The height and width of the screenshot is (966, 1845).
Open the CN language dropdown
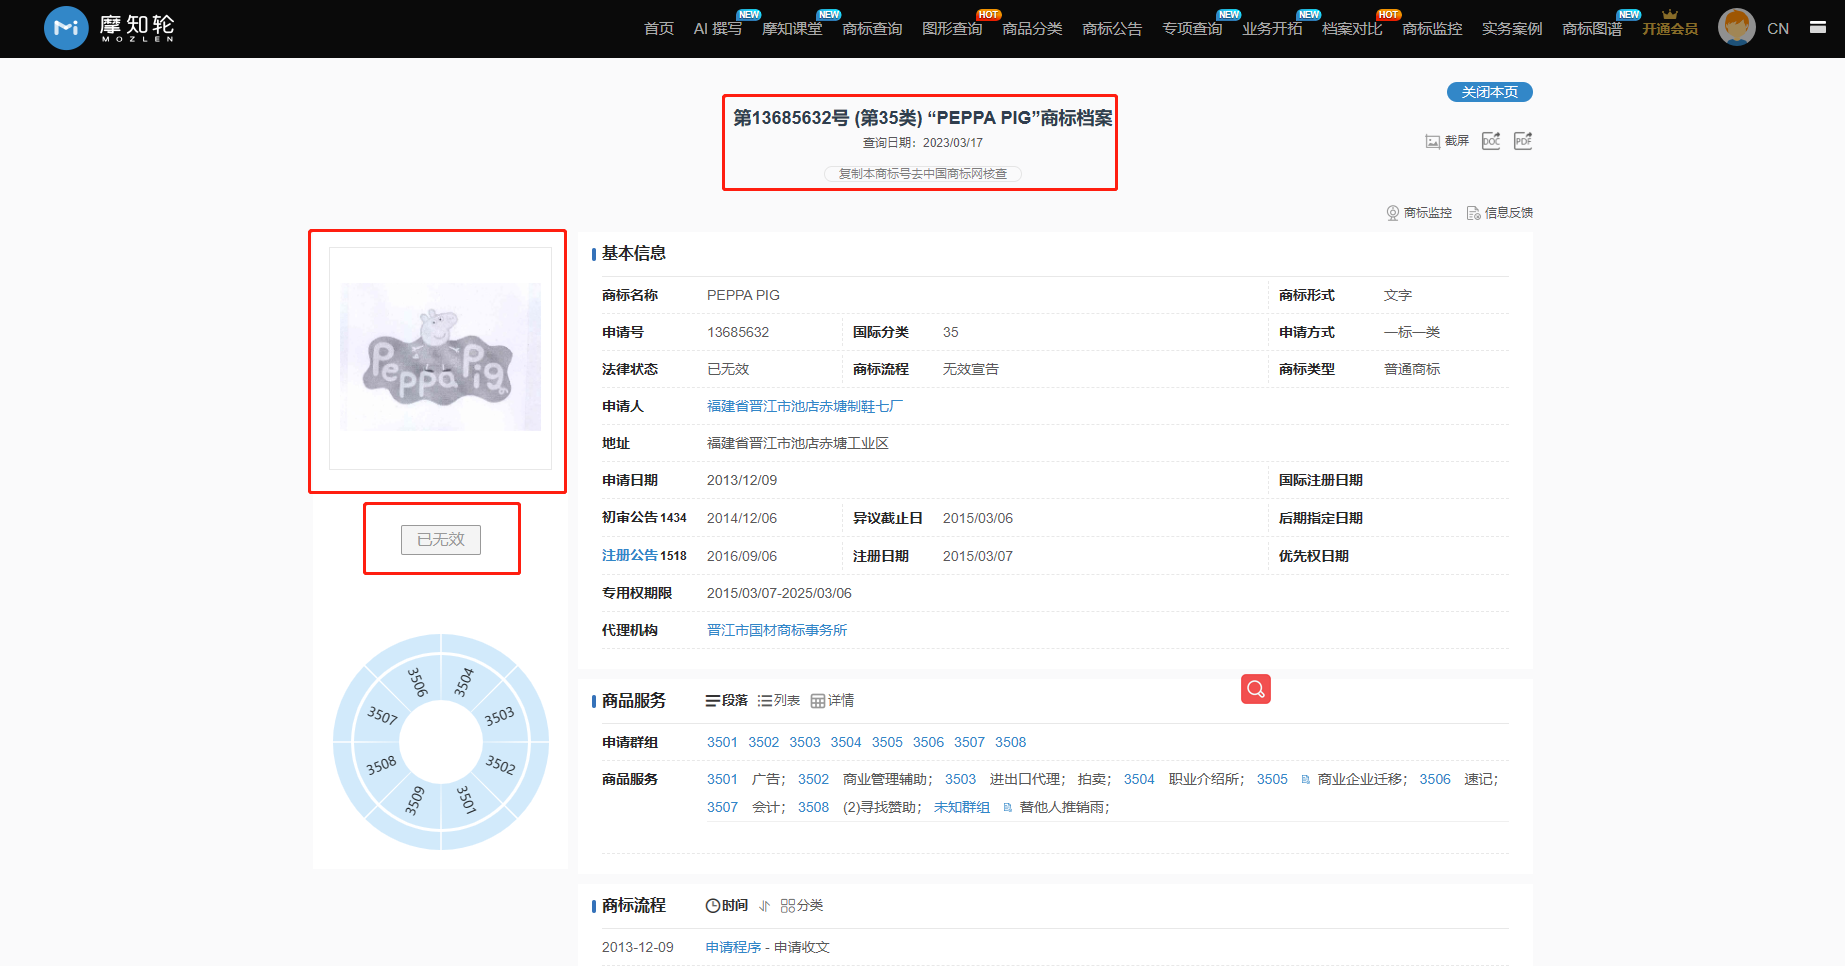[1777, 29]
